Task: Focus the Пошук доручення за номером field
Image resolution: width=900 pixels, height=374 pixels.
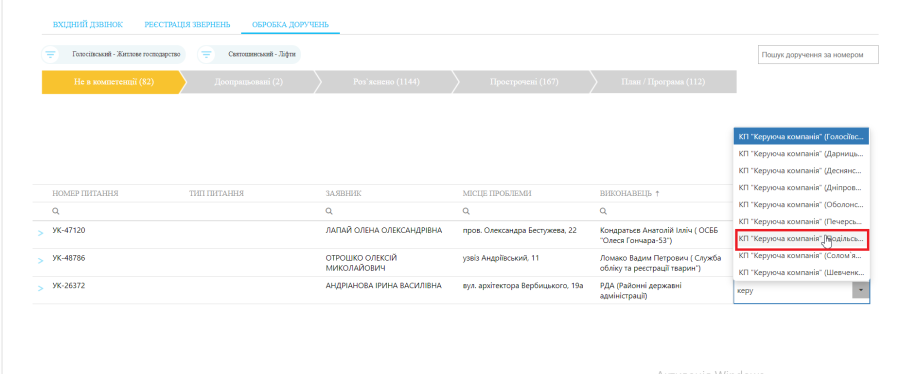Action: pos(818,55)
